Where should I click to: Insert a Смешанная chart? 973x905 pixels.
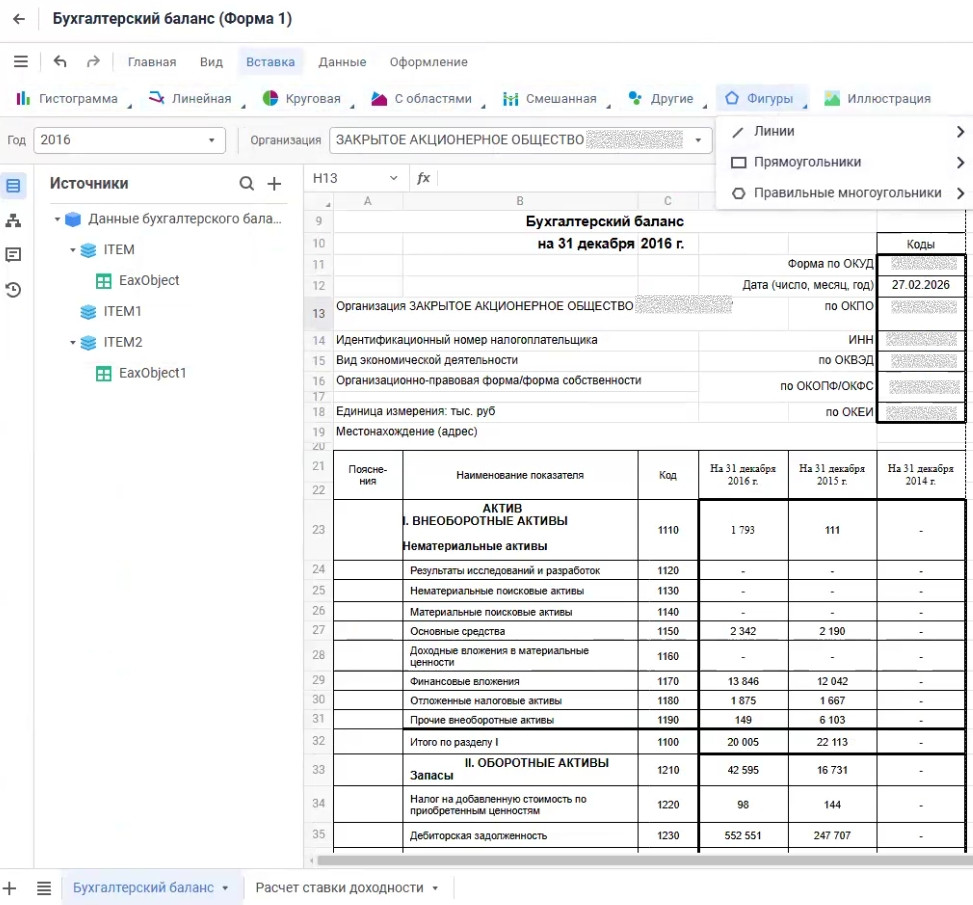(556, 99)
